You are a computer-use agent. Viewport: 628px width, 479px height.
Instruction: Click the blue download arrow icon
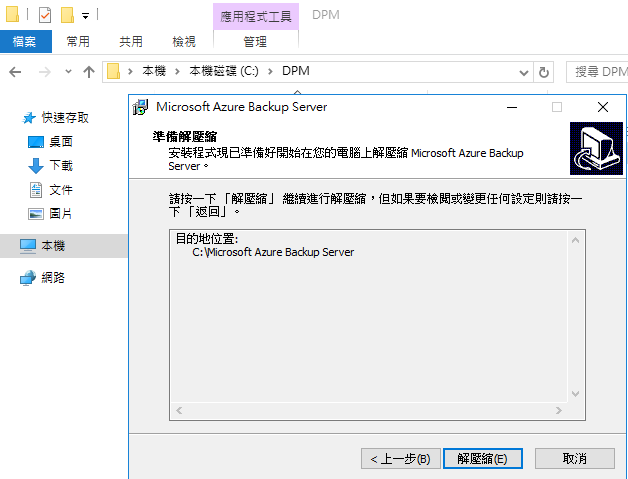click(36, 165)
